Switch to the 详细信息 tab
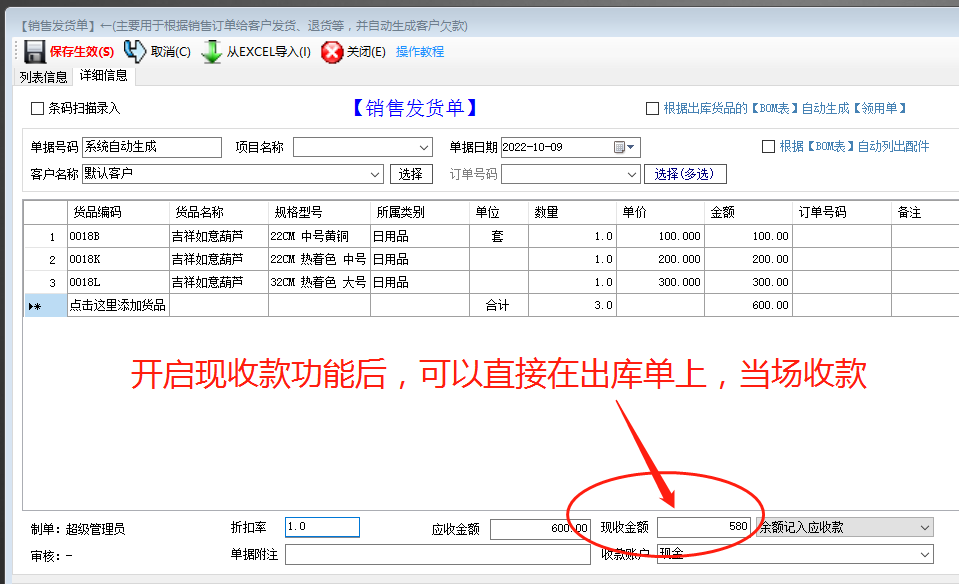This screenshot has width=959, height=584. tap(104, 76)
